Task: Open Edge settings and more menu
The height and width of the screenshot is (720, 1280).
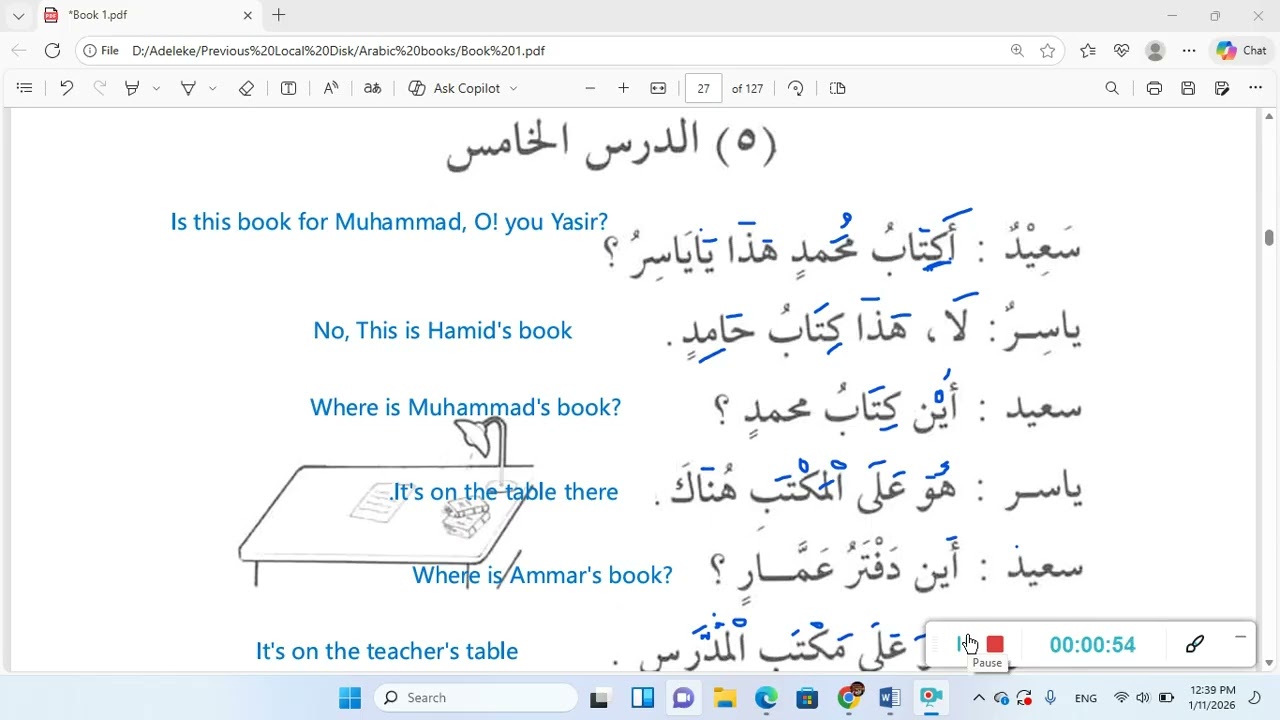Action: point(1189,50)
